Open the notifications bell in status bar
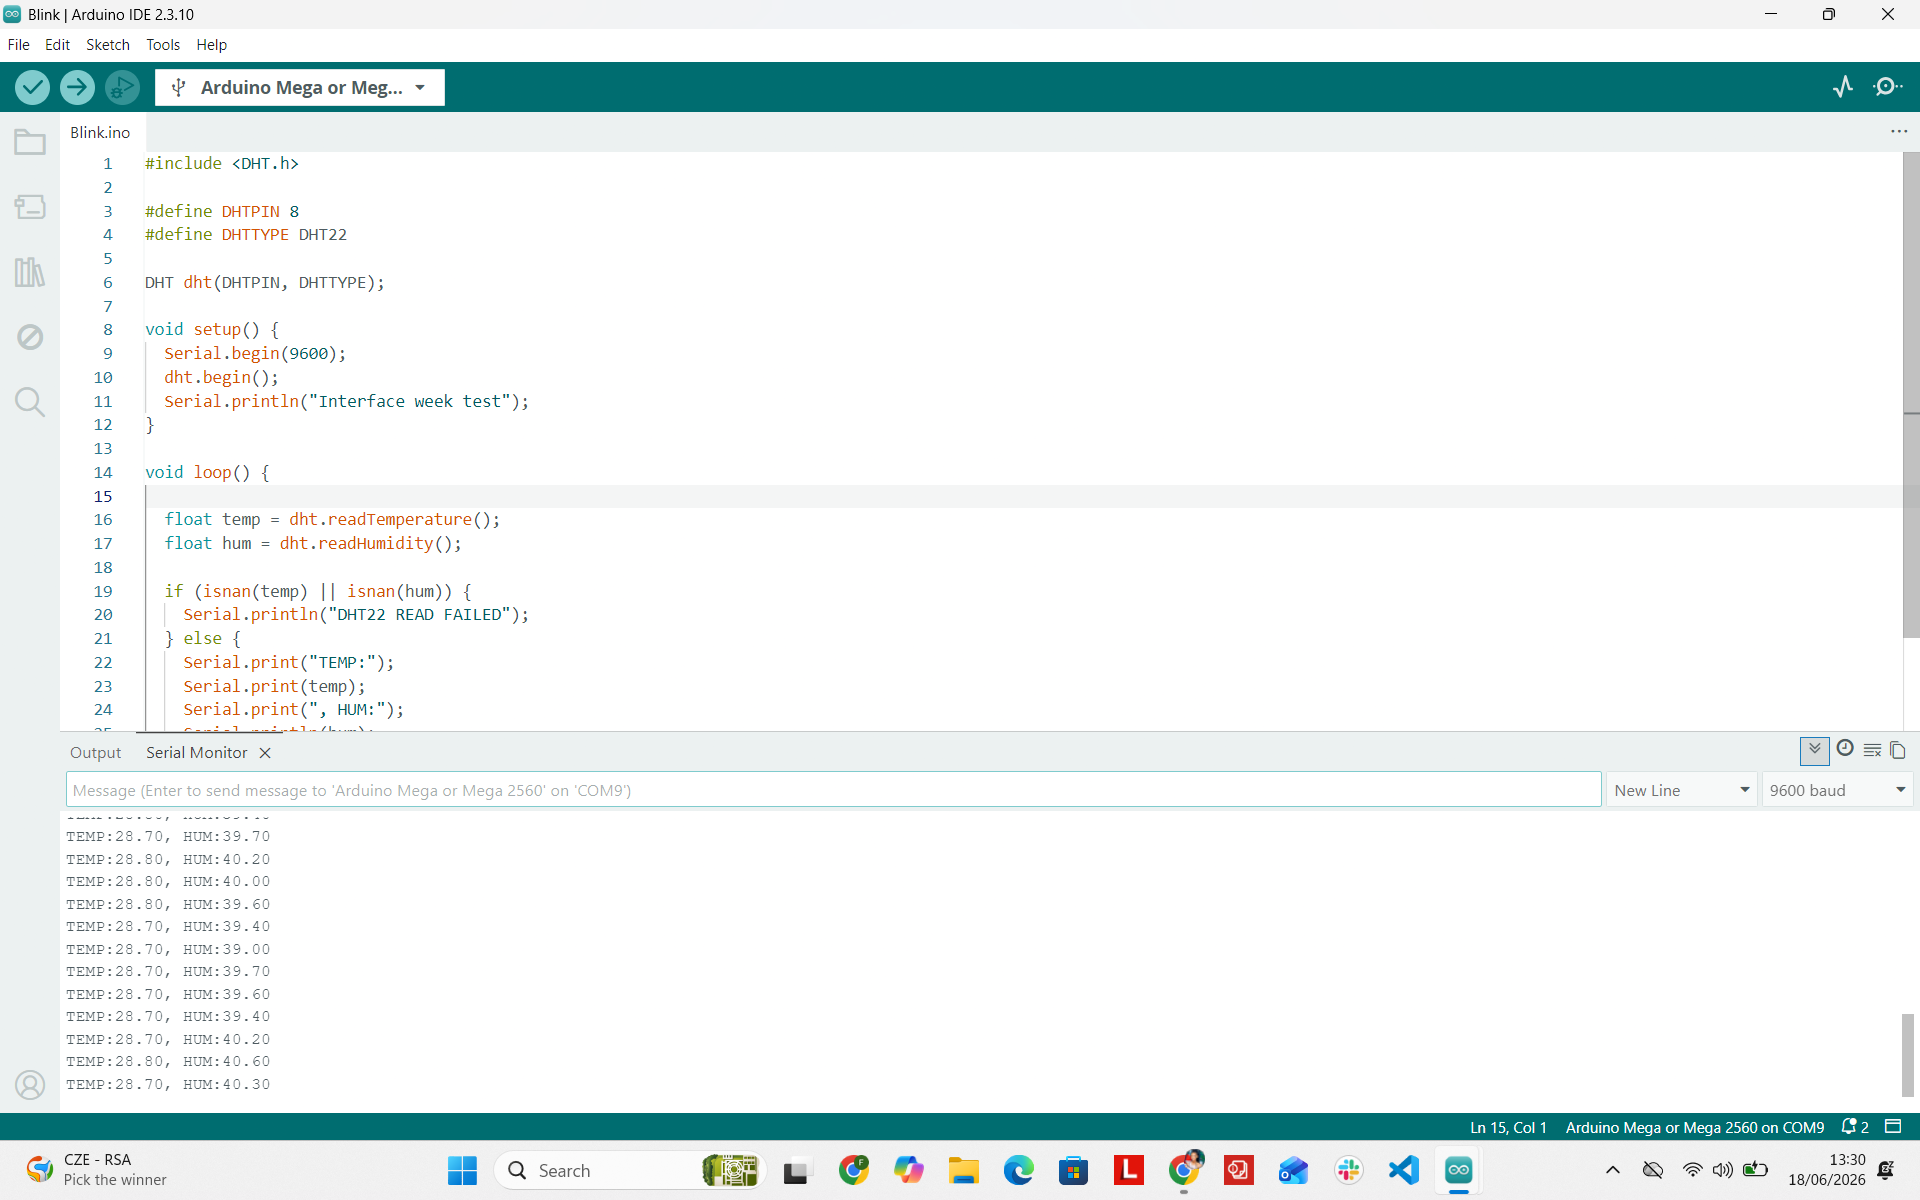This screenshot has height=1200, width=1920. 1854,1127
